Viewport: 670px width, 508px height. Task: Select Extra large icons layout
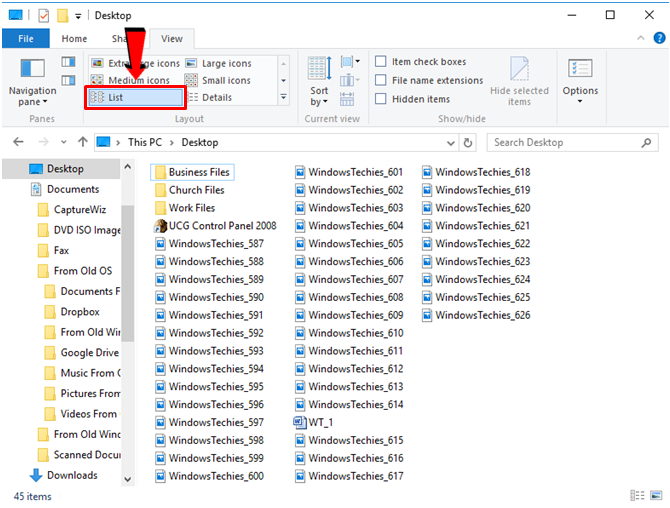[136, 63]
